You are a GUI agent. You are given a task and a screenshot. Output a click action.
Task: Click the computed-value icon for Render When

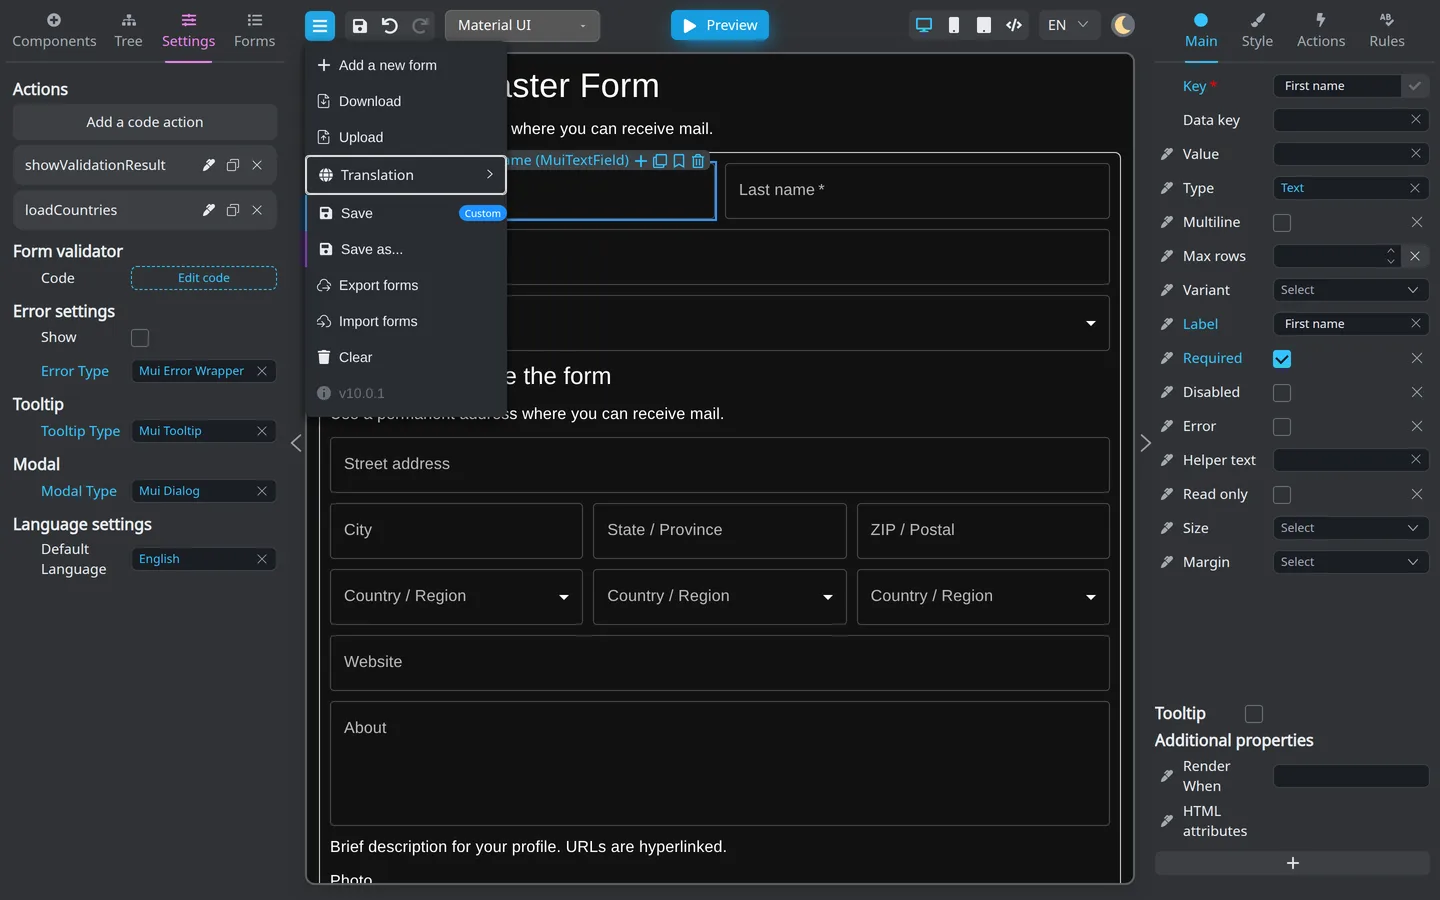coord(1167,776)
